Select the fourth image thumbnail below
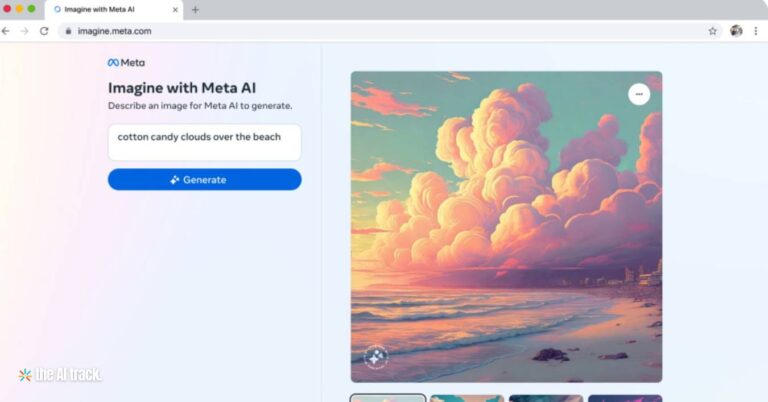The height and width of the screenshot is (402, 768). tap(625, 398)
